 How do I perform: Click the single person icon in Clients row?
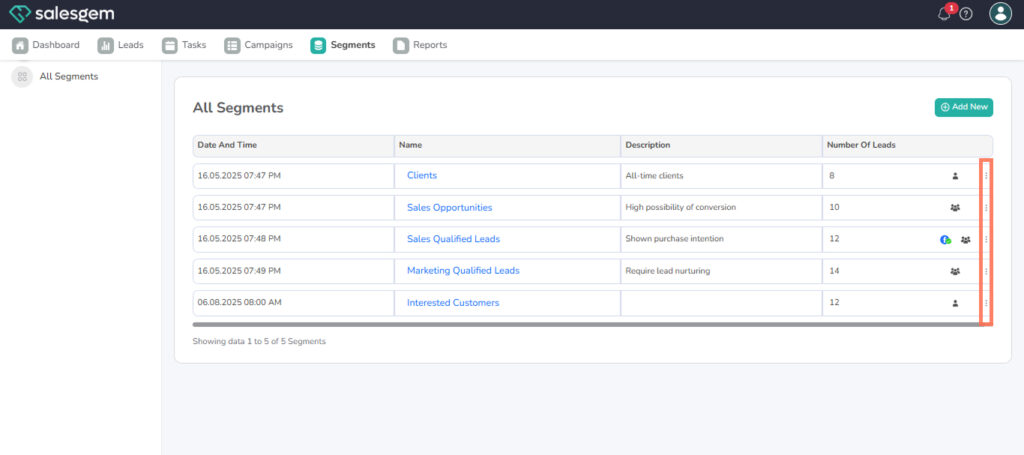955,176
